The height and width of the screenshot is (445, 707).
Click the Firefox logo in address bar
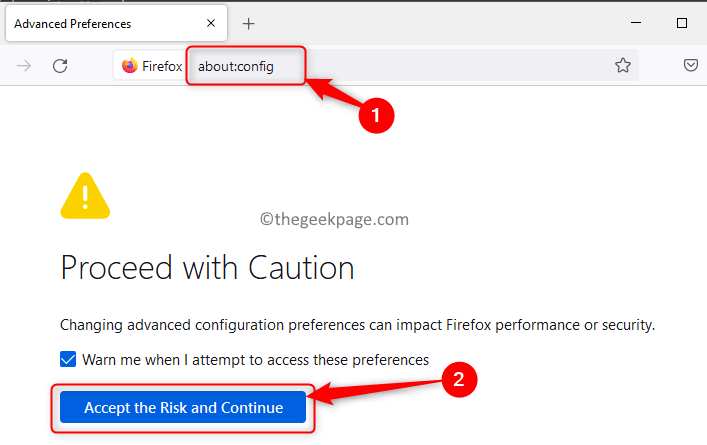(130, 66)
